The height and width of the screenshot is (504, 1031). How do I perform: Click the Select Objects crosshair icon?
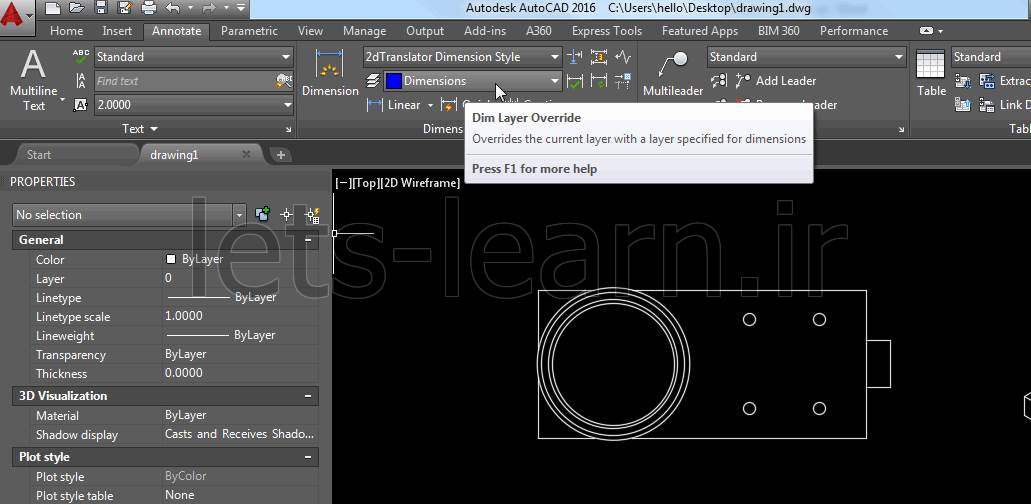tap(287, 214)
